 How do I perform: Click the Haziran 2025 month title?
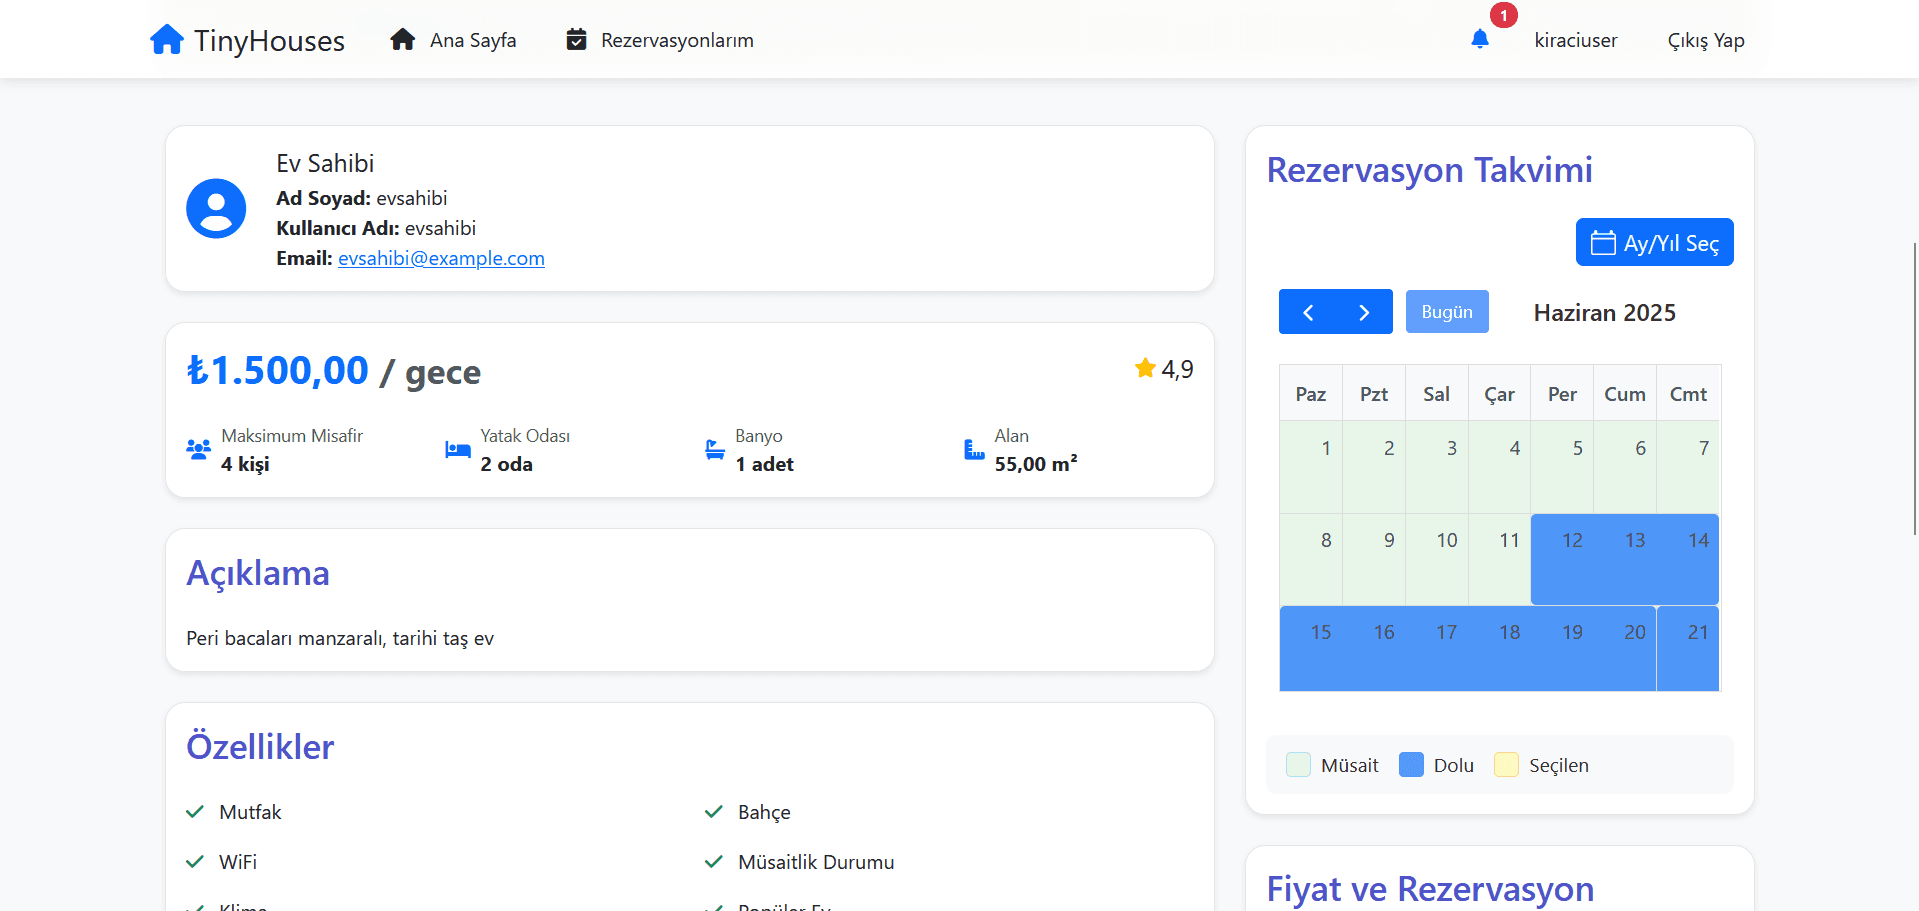click(x=1605, y=312)
